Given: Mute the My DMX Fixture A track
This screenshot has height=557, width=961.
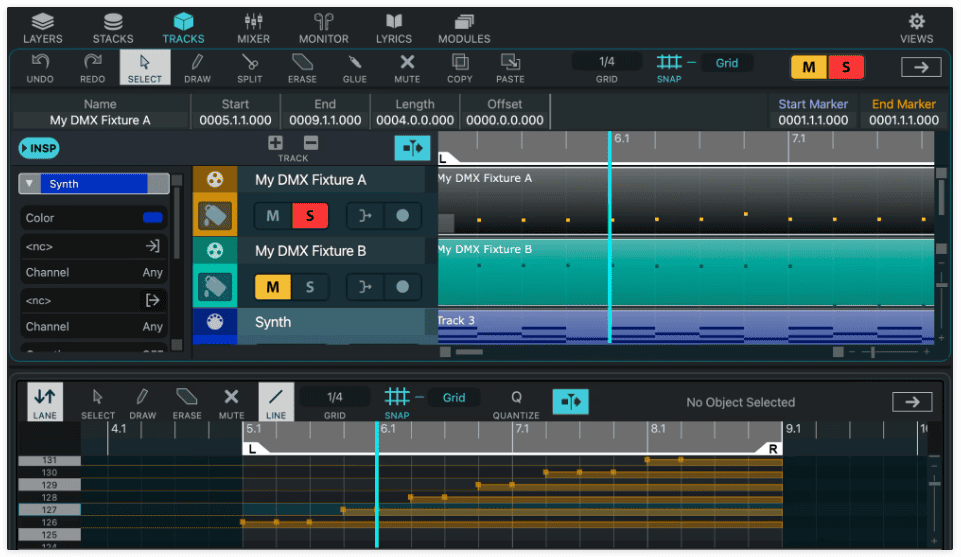Looking at the screenshot, I should [273, 216].
